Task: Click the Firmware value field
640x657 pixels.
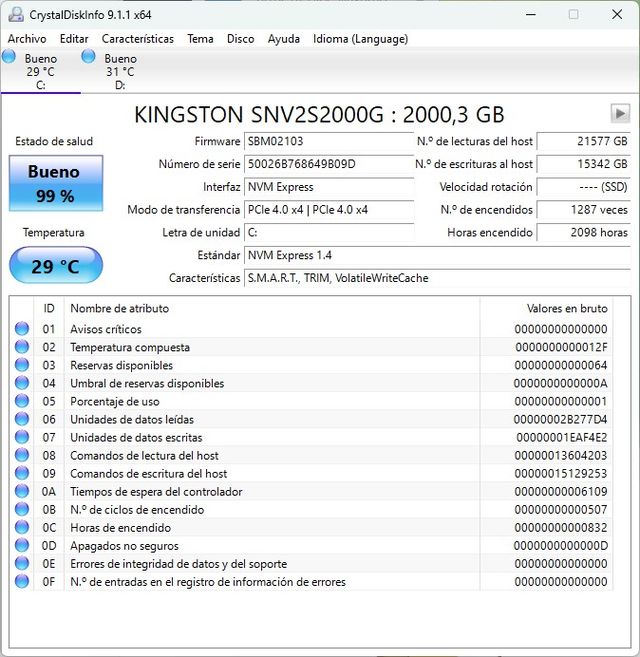Action: tap(329, 141)
